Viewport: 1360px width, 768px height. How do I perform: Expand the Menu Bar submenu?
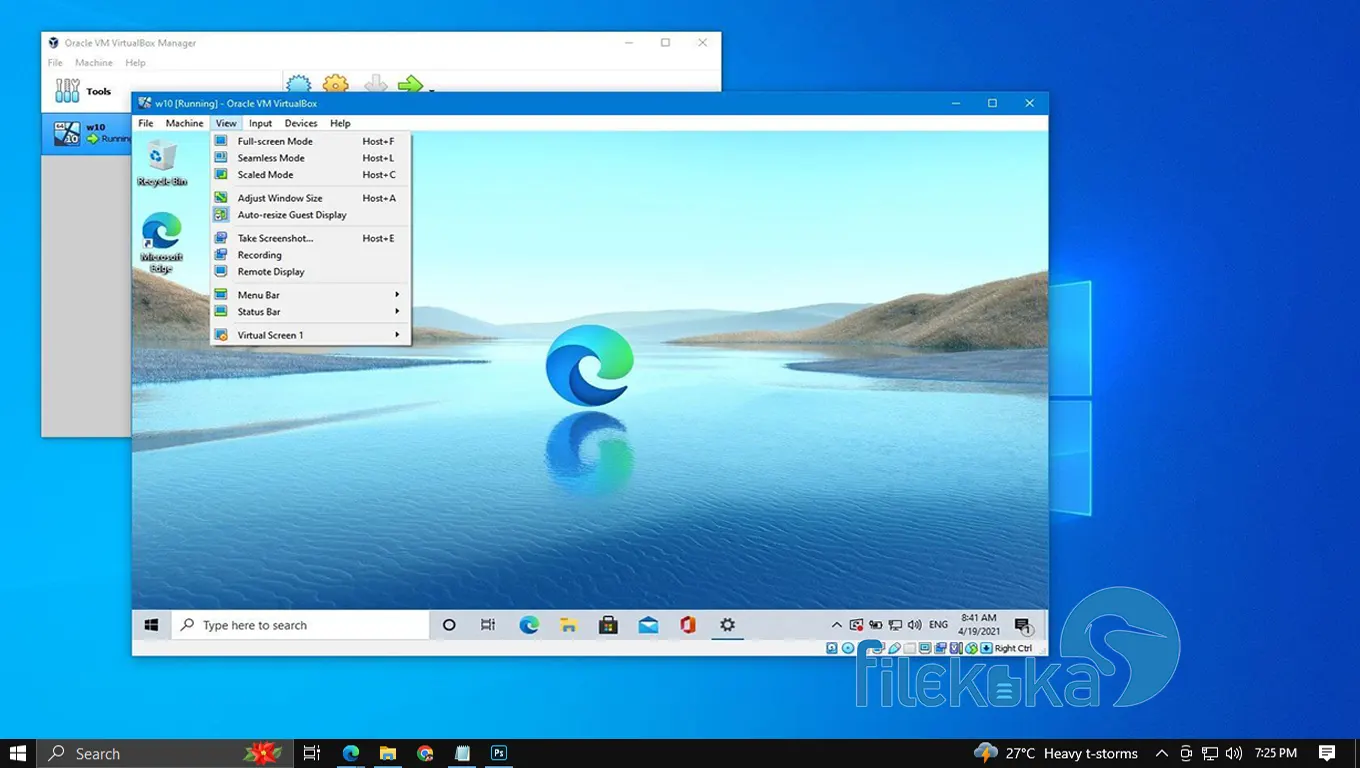point(310,295)
